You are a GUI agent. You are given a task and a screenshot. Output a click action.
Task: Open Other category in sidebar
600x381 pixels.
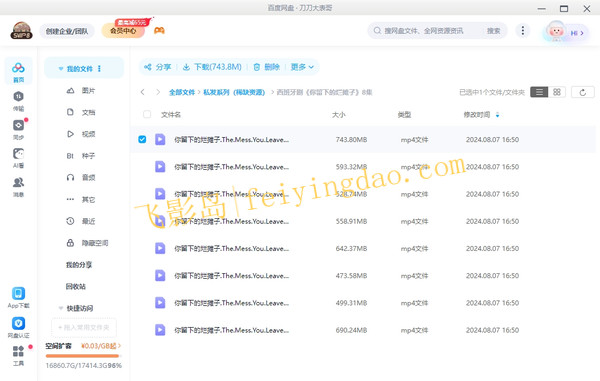click(81, 199)
